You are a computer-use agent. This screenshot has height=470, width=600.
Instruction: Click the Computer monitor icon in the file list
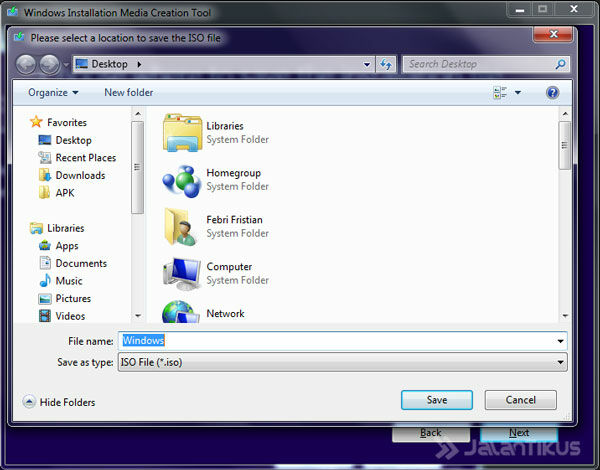[182, 274]
